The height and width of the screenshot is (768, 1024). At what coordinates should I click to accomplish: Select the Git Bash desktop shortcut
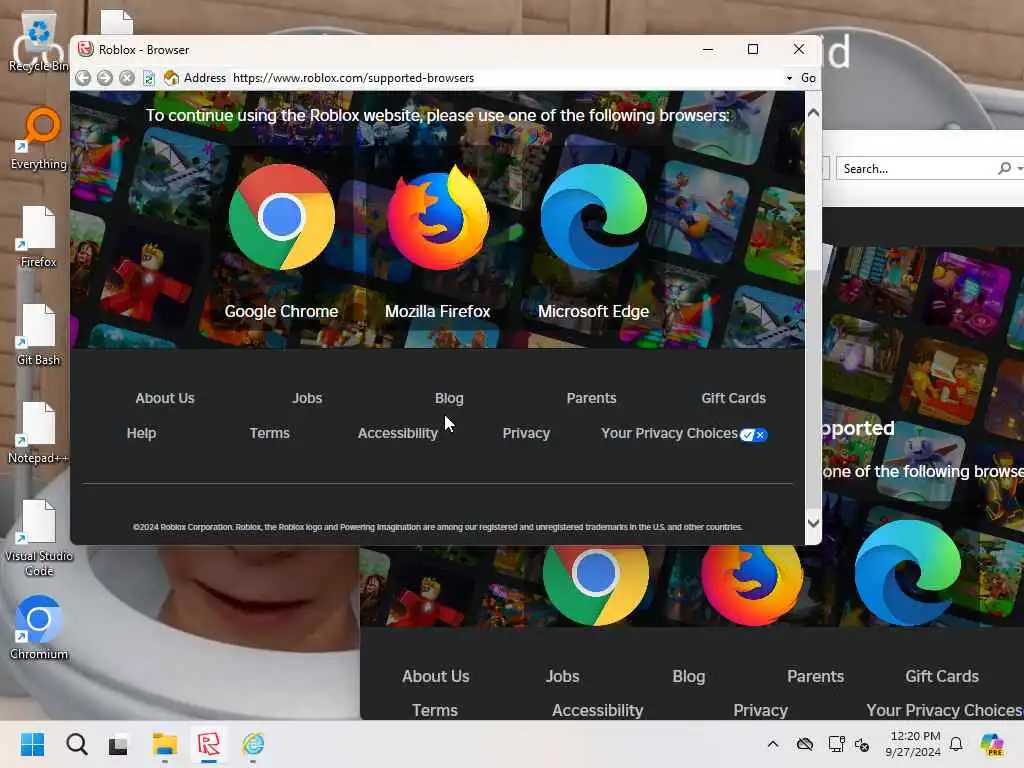coord(39,334)
